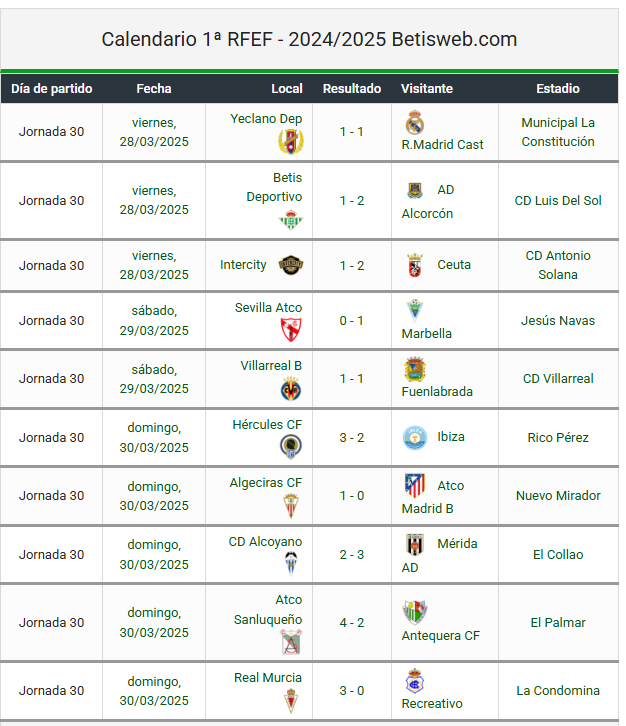Click the Ceuta club crest
The image size is (626, 726).
pos(414,265)
